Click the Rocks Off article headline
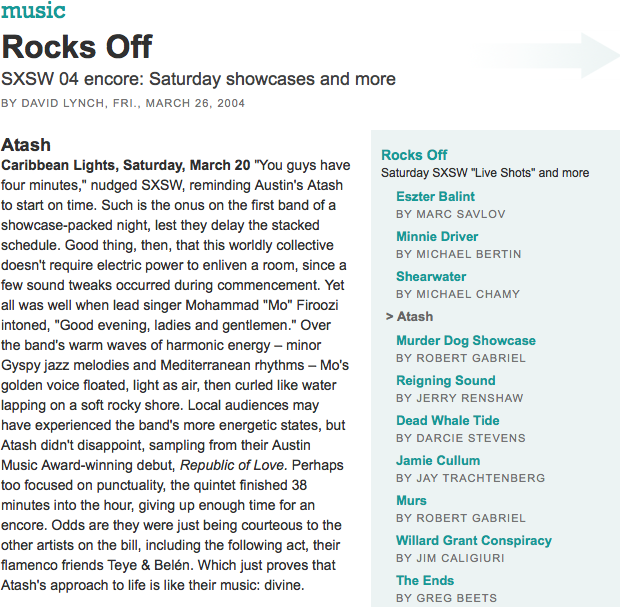This screenshot has height=607, width=620. (77, 47)
